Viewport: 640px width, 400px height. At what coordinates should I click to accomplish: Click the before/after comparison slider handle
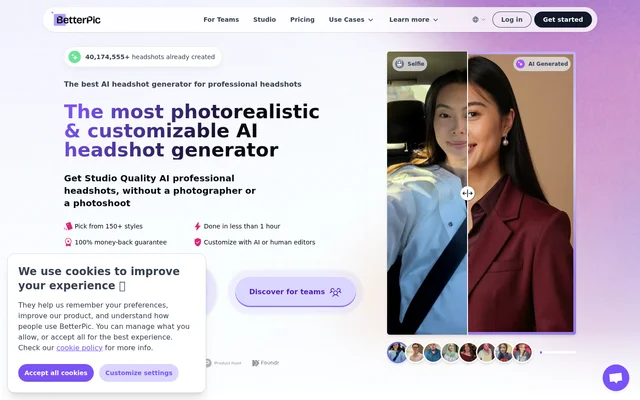tap(467, 193)
